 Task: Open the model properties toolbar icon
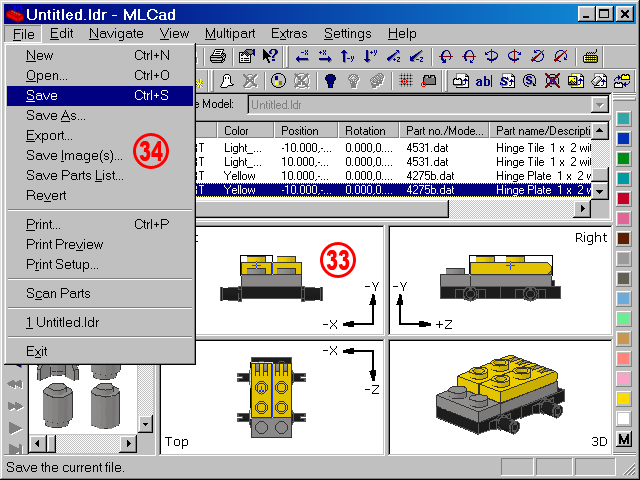[x=247, y=56]
